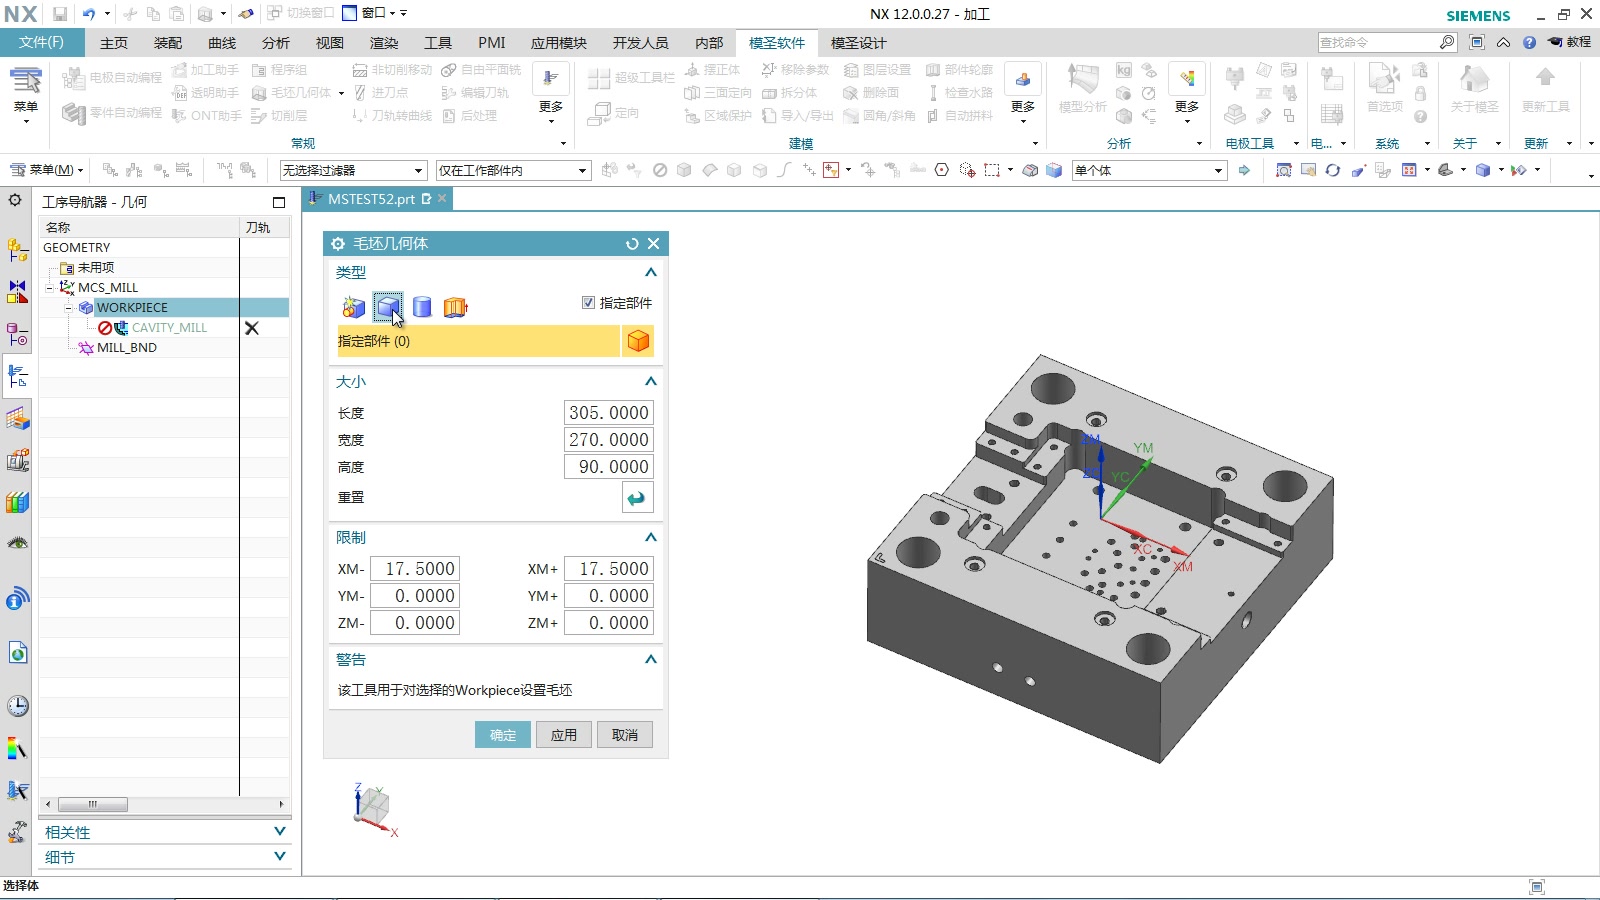Viewport: 1600px width, 900px height.
Task: Click the 定向 orientation tool
Action: coord(614,113)
